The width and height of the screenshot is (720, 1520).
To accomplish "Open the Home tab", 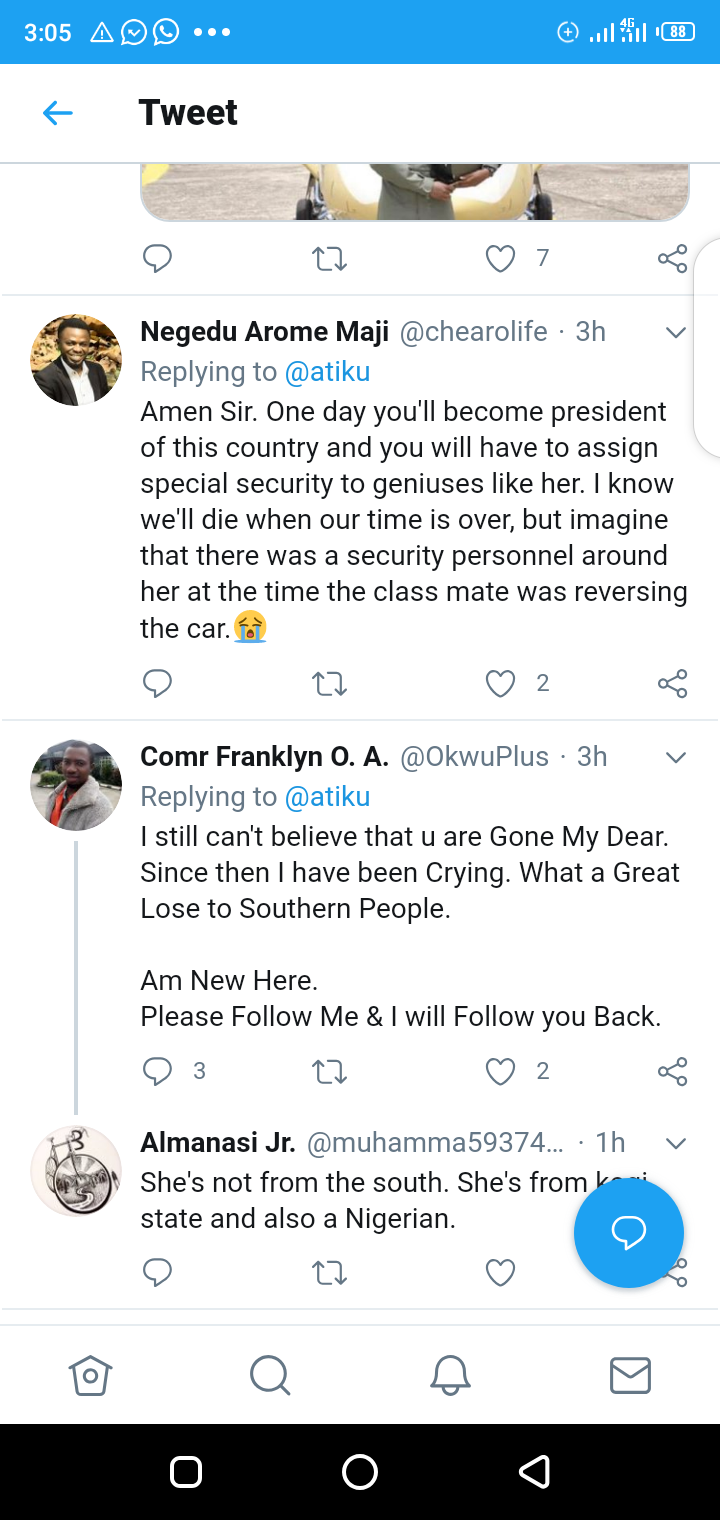I will click(90, 1376).
